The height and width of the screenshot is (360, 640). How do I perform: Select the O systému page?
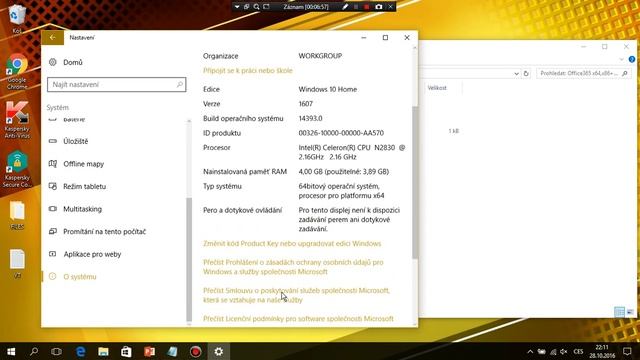point(80,277)
